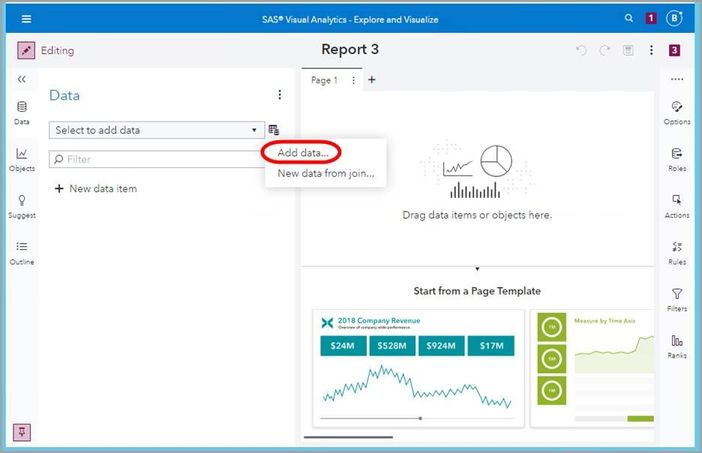The image size is (702, 453).
Task: Open the Suggest pane
Action: [21, 206]
